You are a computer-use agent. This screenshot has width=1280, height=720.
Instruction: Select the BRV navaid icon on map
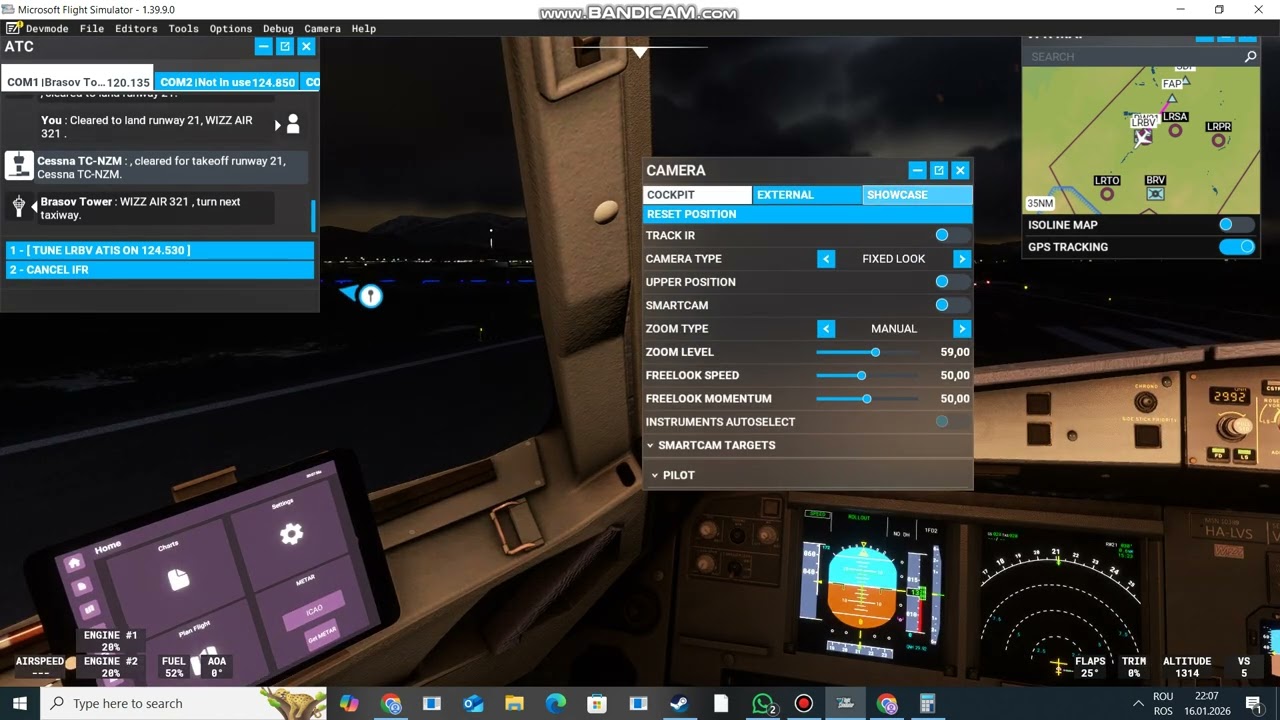pyautogui.click(x=1156, y=194)
